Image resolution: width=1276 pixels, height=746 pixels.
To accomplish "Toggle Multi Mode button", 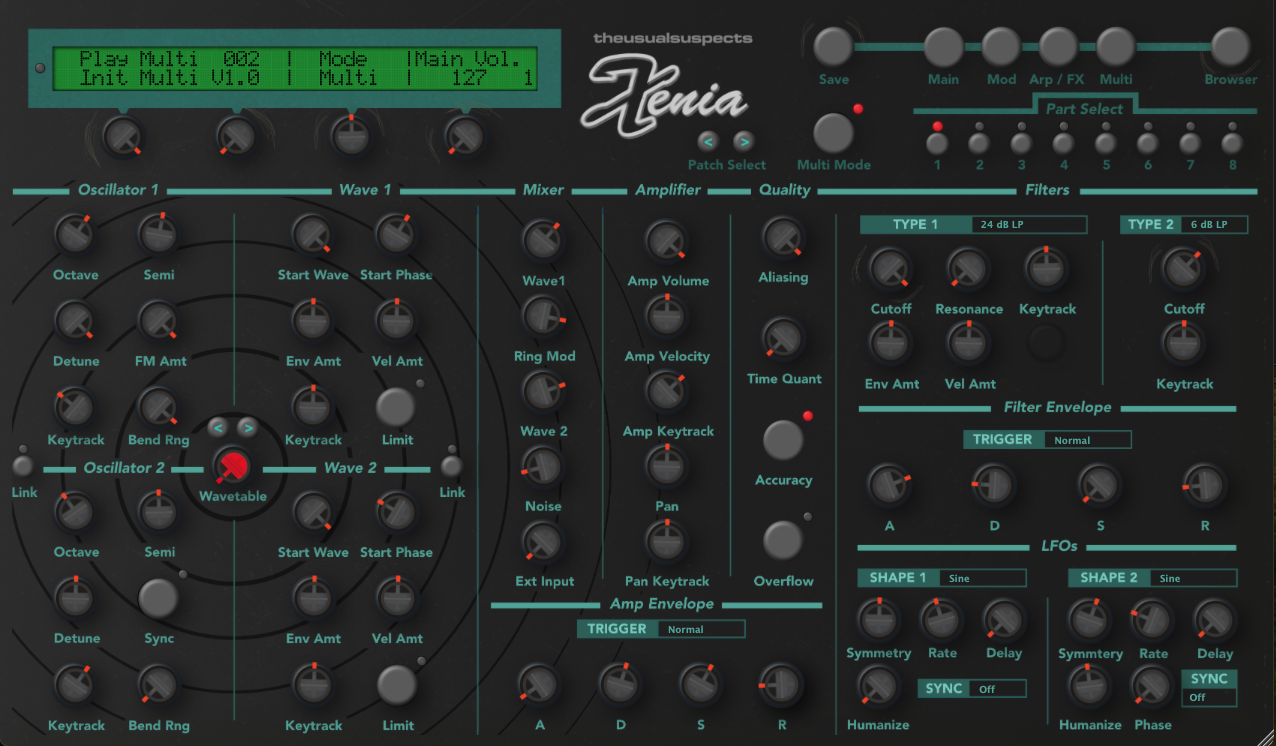I will coord(834,133).
